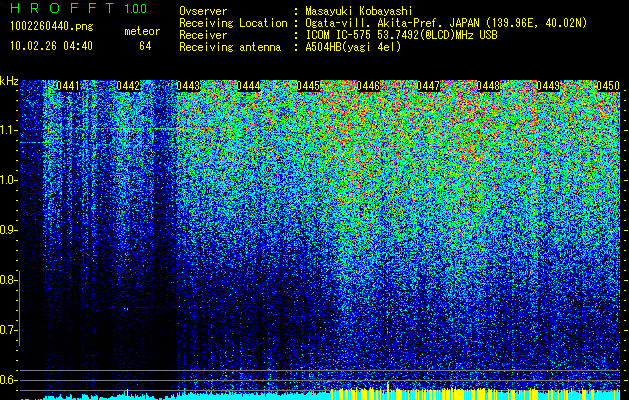Screen dimensions: 629x400
Task: Click the A504HB(yagi 4el) antenna text
Action: [x=353, y=47]
